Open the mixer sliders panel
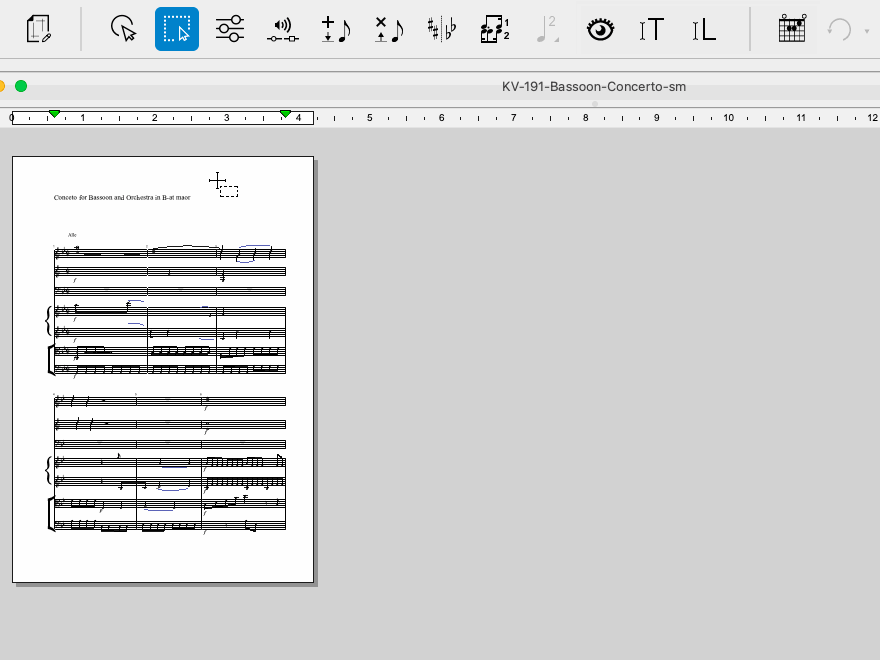 coord(230,29)
